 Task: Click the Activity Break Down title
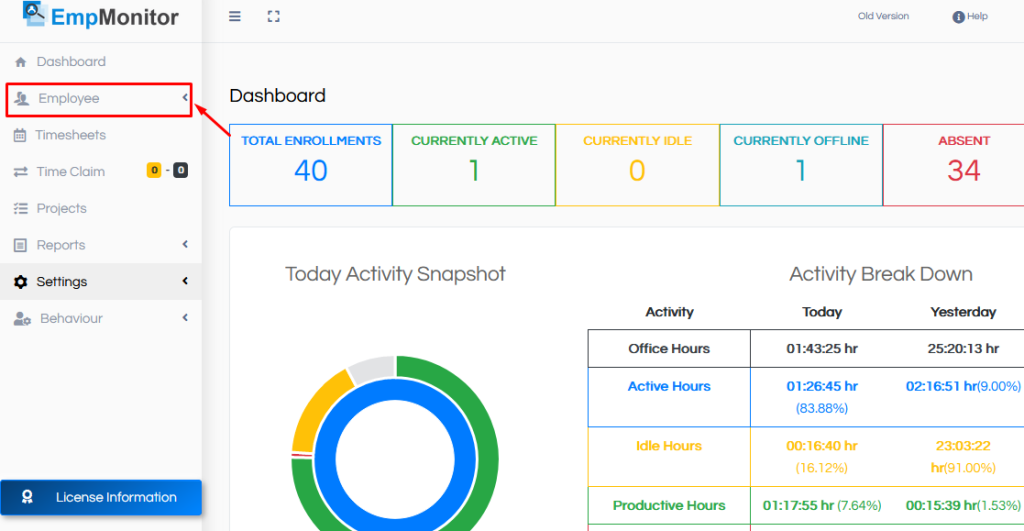point(881,274)
